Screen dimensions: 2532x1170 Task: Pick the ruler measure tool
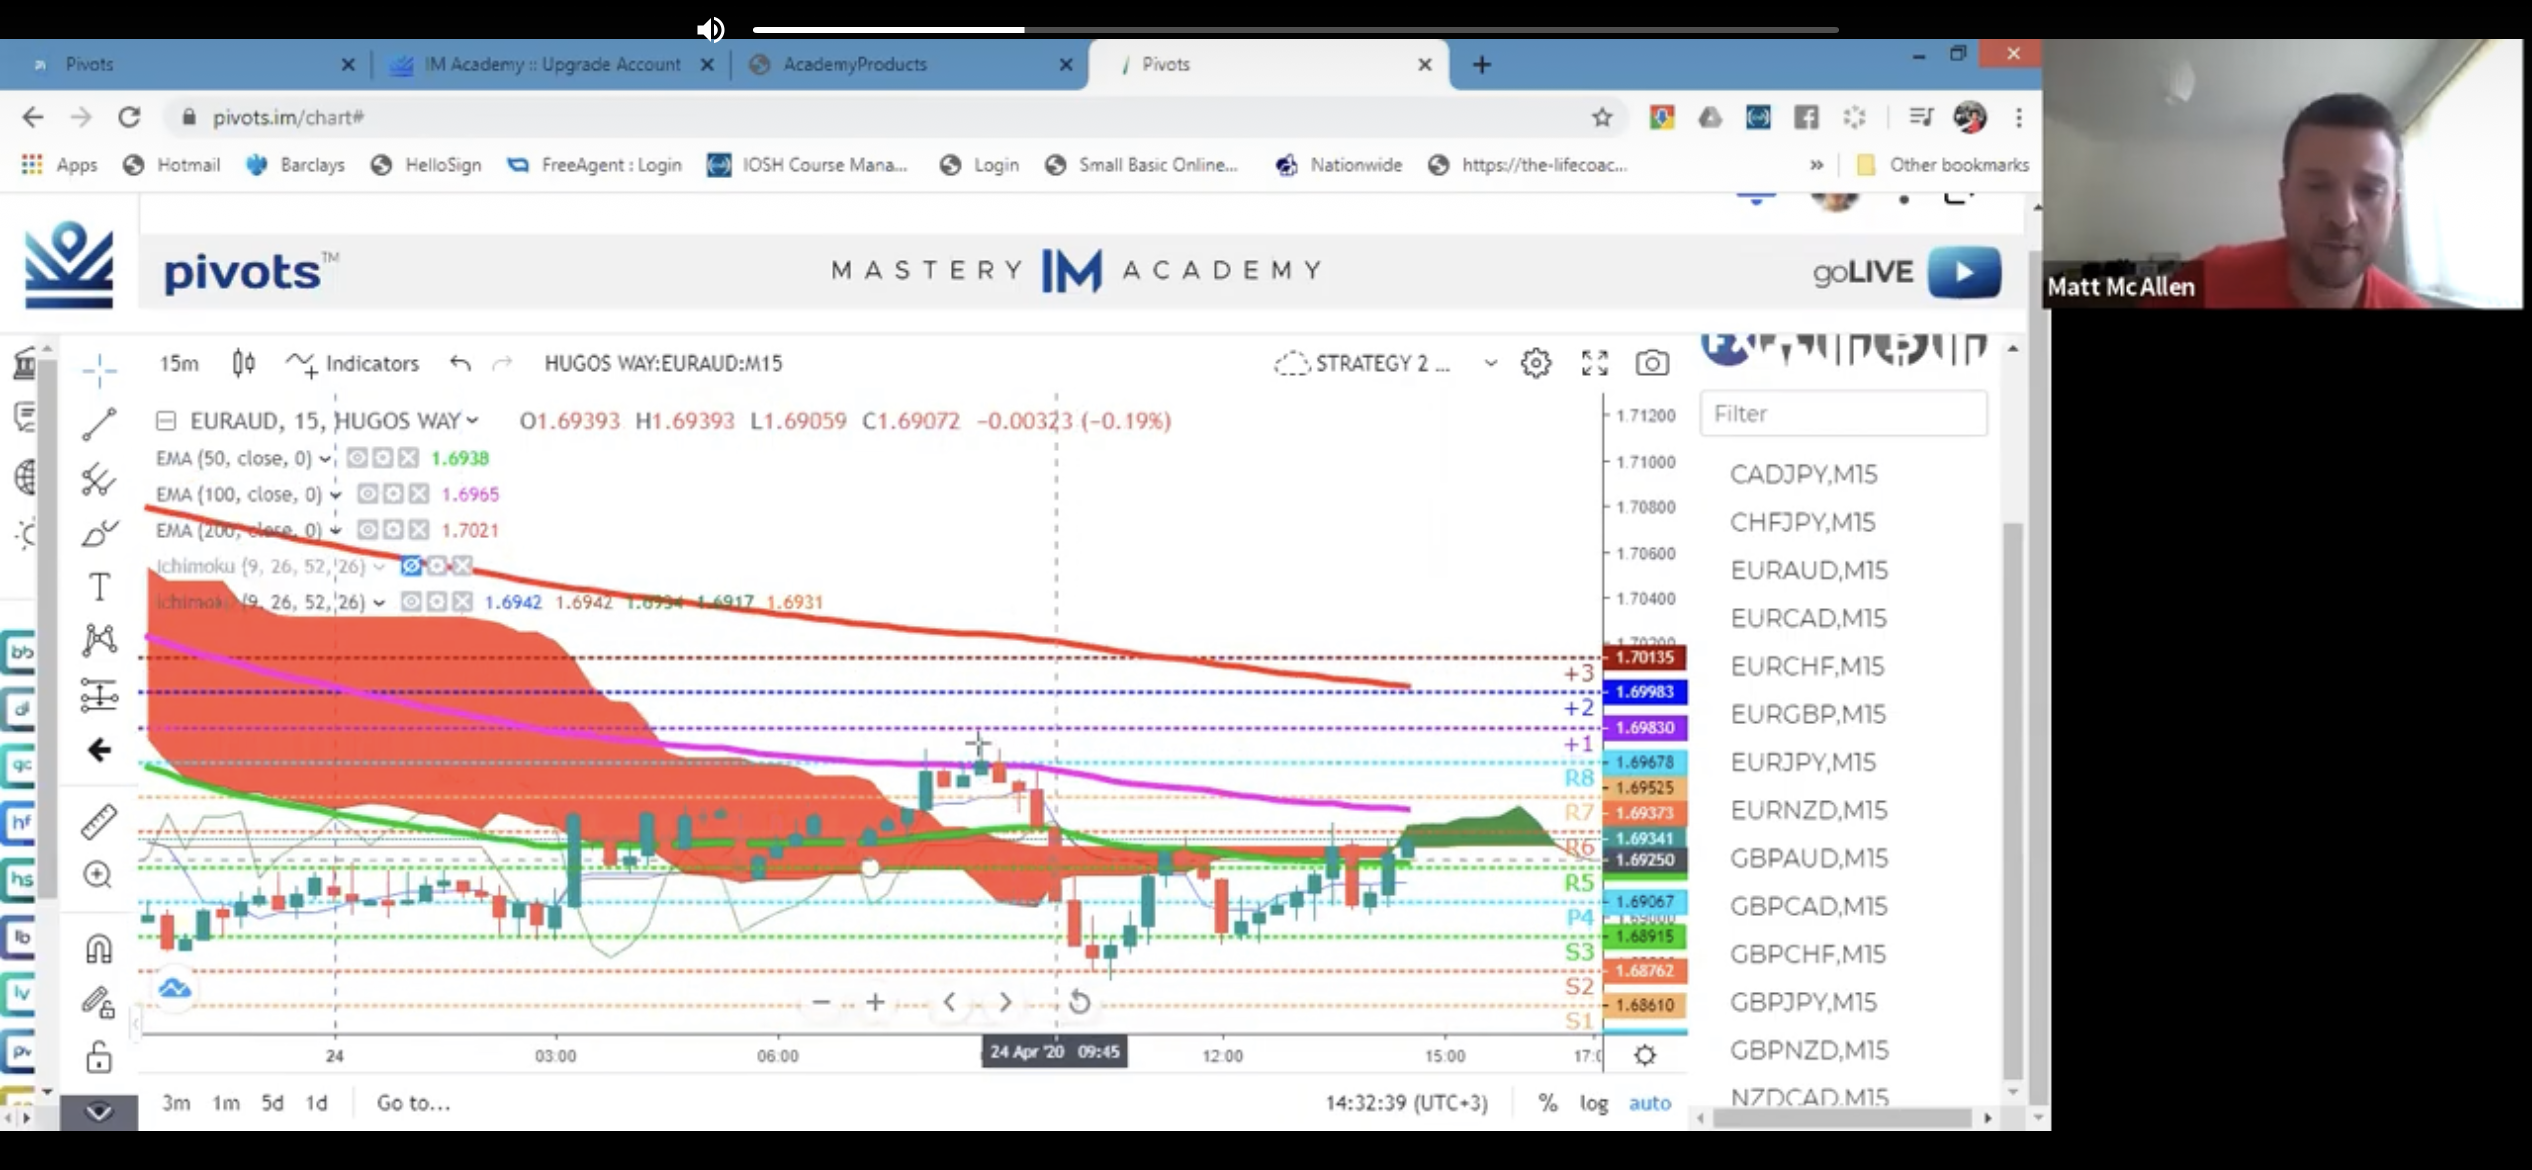[99, 822]
